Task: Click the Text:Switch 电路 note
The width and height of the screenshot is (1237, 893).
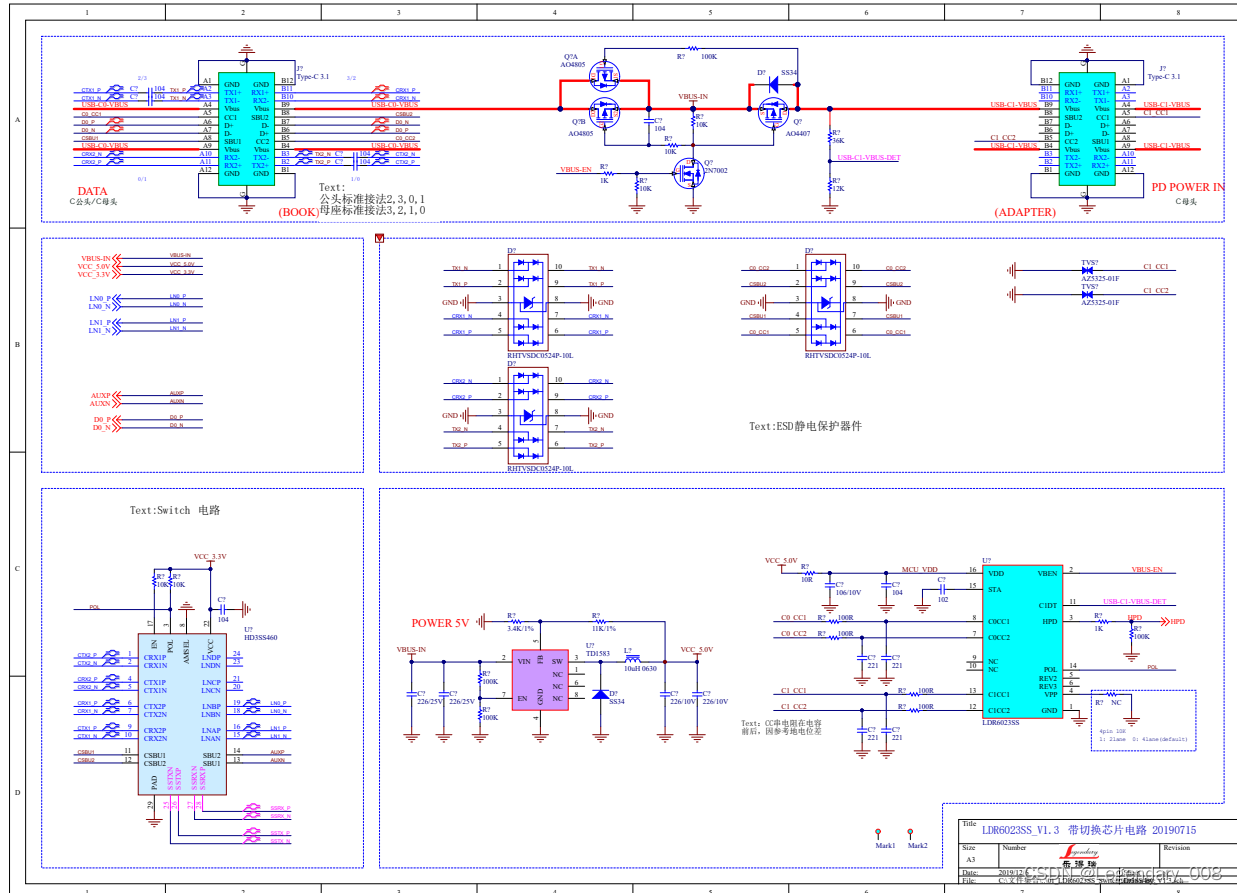Action: (x=175, y=510)
